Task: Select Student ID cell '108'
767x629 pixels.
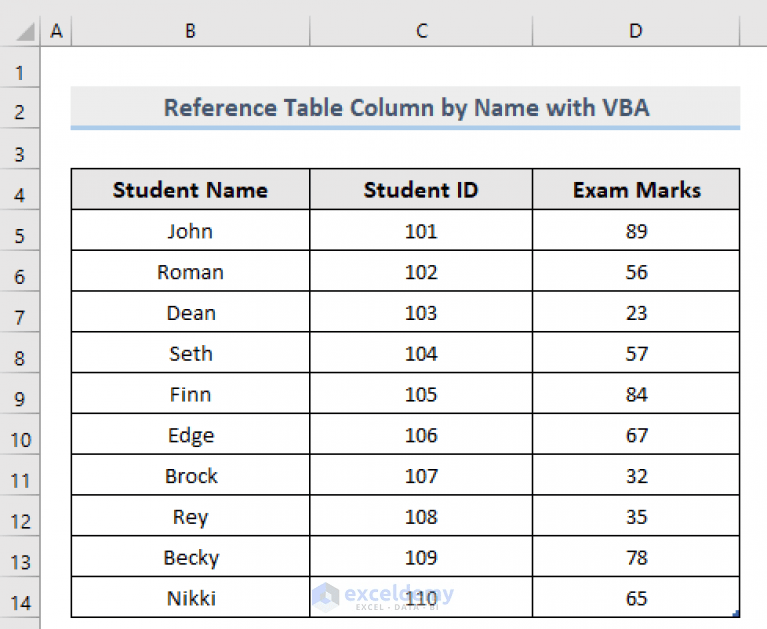Action: pyautogui.click(x=421, y=516)
